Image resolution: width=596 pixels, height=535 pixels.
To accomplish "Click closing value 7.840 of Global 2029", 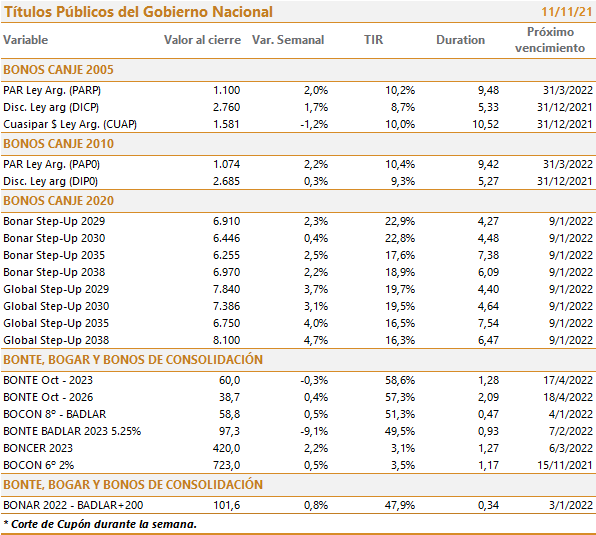I will (227, 290).
